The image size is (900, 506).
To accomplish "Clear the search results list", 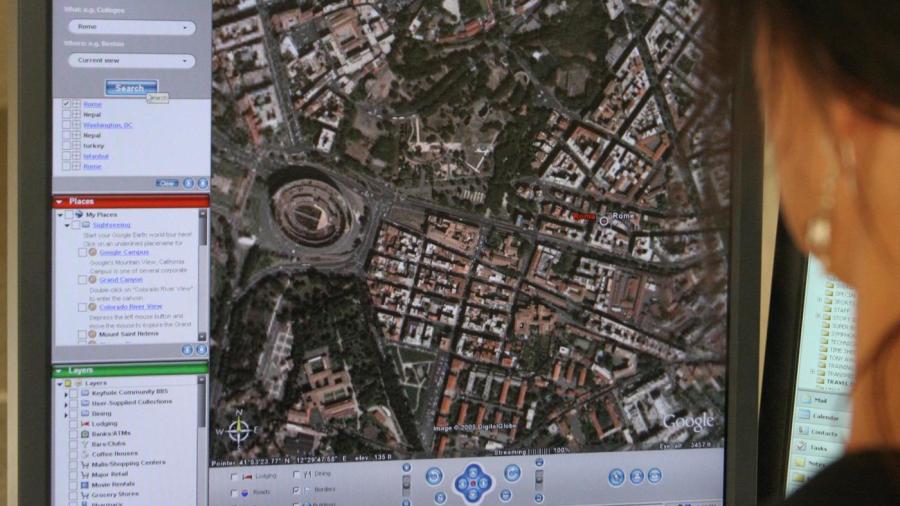I will tap(167, 183).
